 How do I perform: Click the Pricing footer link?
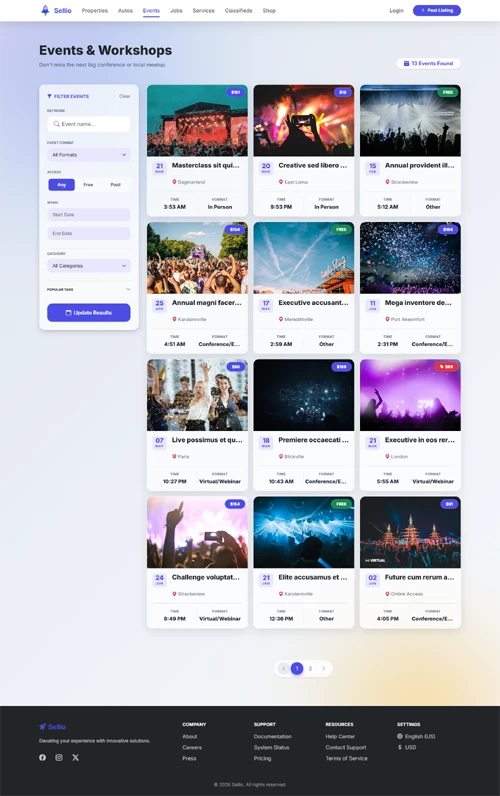click(262, 758)
